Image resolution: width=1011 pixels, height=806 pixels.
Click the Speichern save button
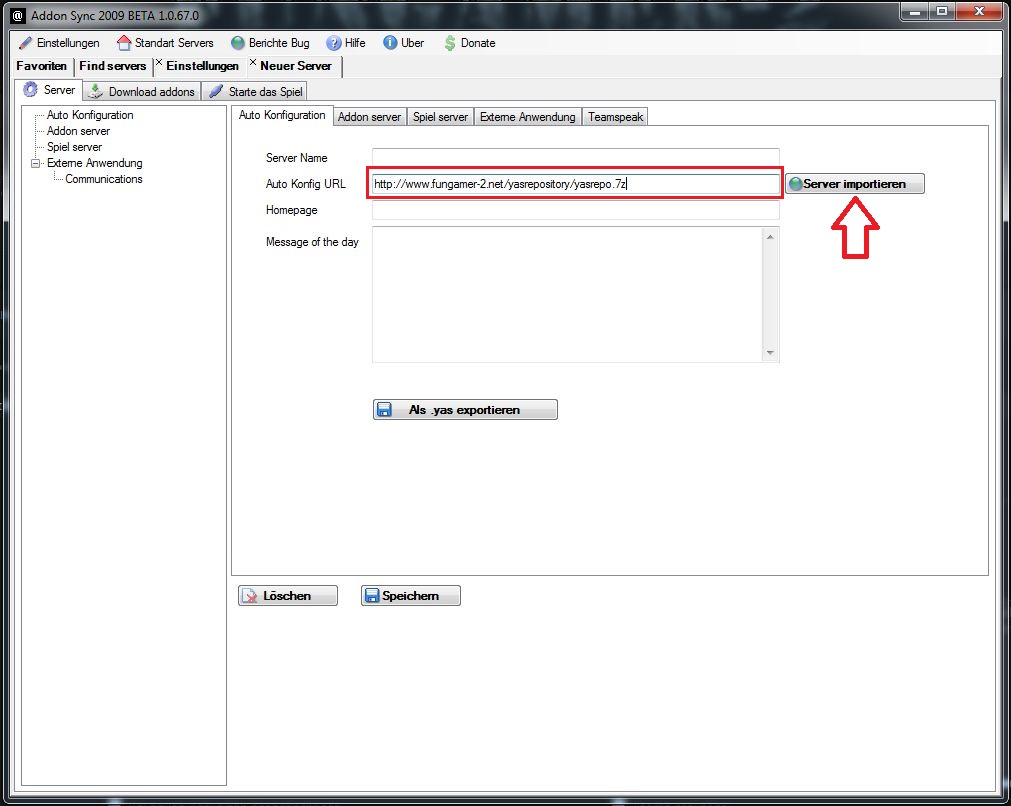click(410, 596)
